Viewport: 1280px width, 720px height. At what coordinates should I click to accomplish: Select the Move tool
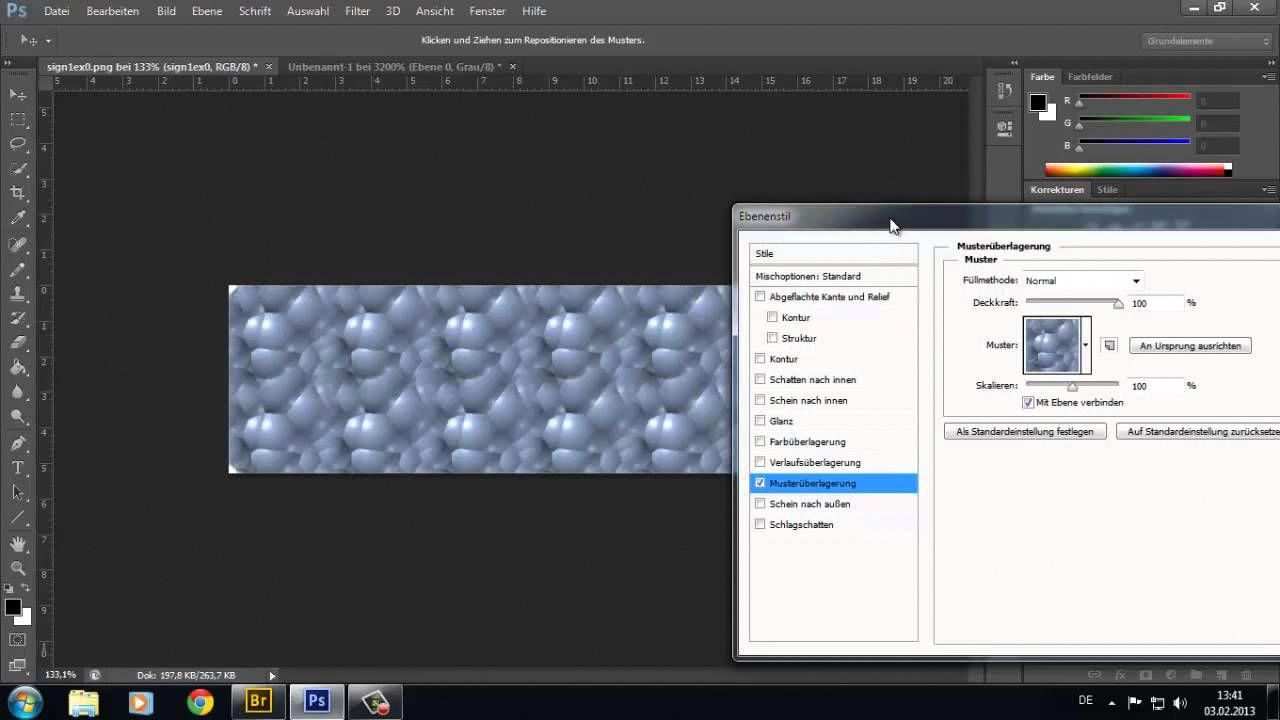[18, 94]
